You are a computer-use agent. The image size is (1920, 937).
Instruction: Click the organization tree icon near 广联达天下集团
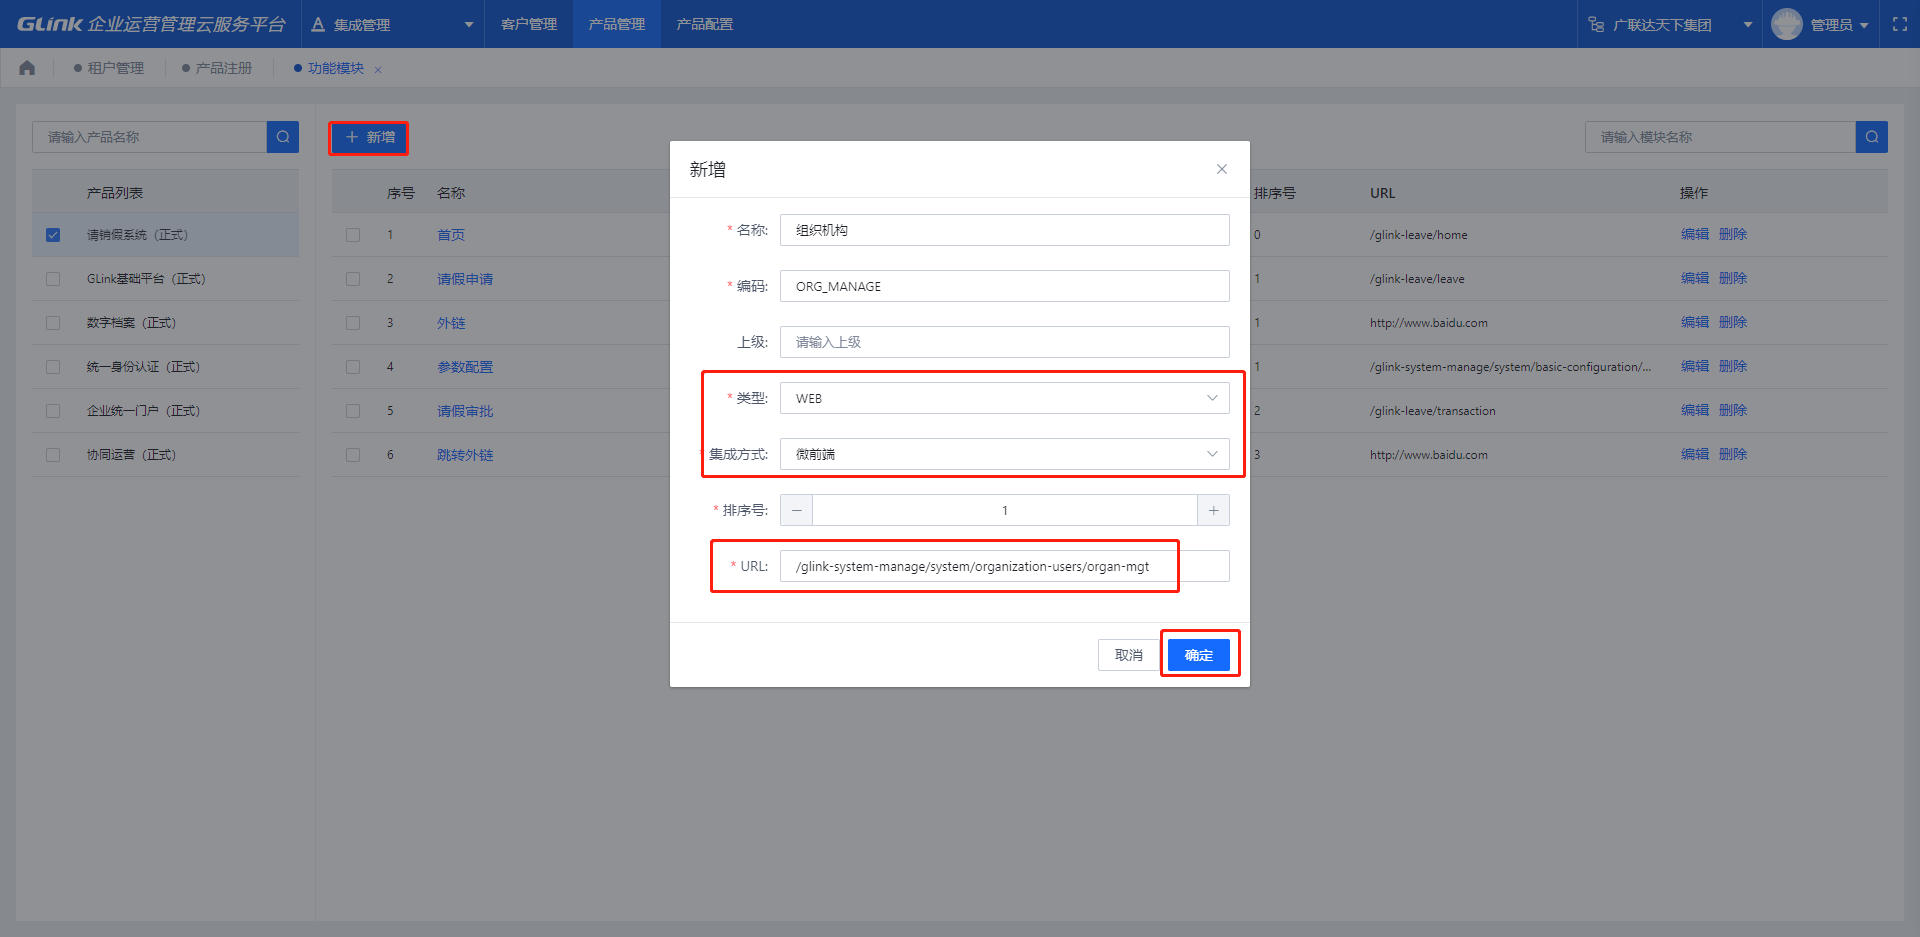coord(1596,24)
